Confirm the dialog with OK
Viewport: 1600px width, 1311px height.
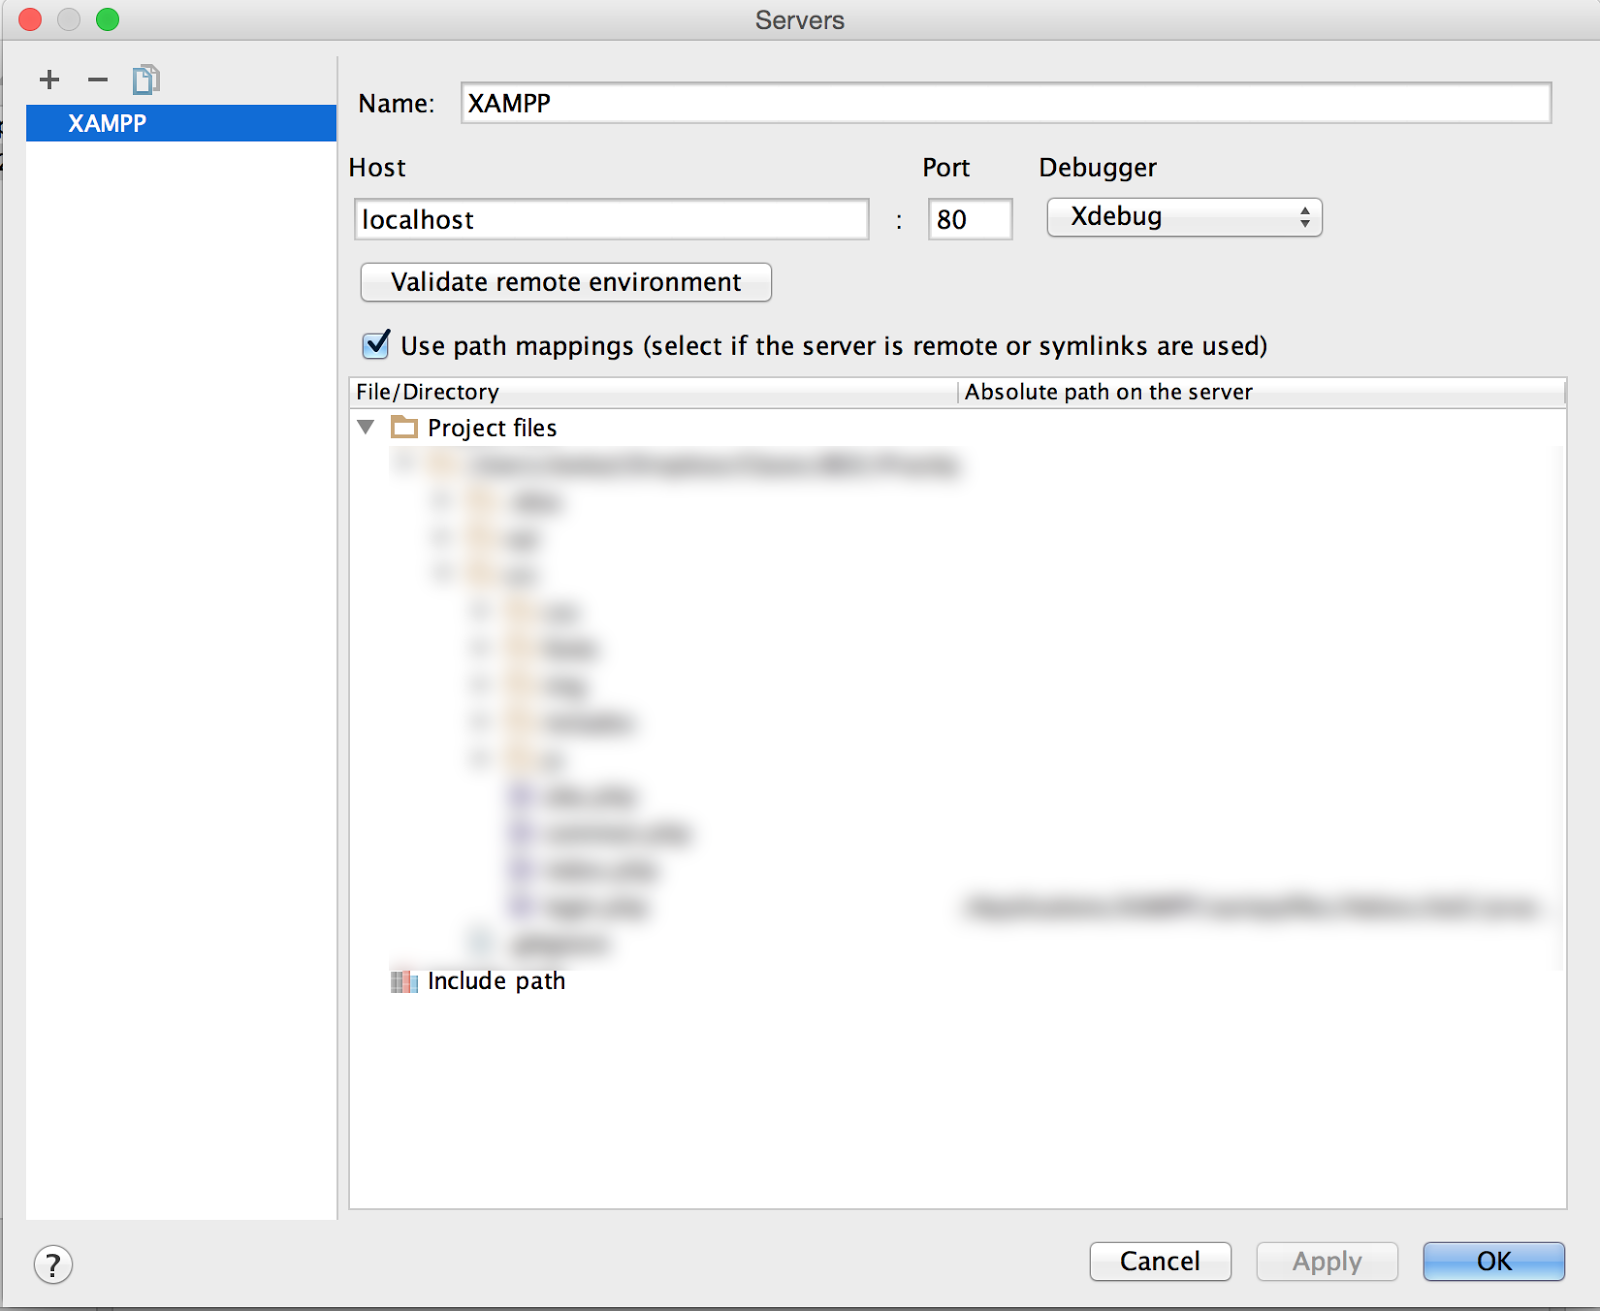tap(1494, 1261)
